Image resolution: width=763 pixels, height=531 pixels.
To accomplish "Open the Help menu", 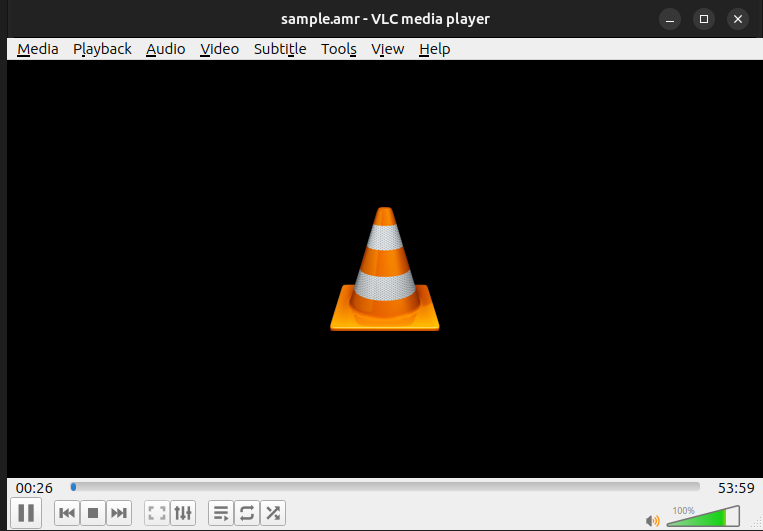I will pyautogui.click(x=435, y=49).
